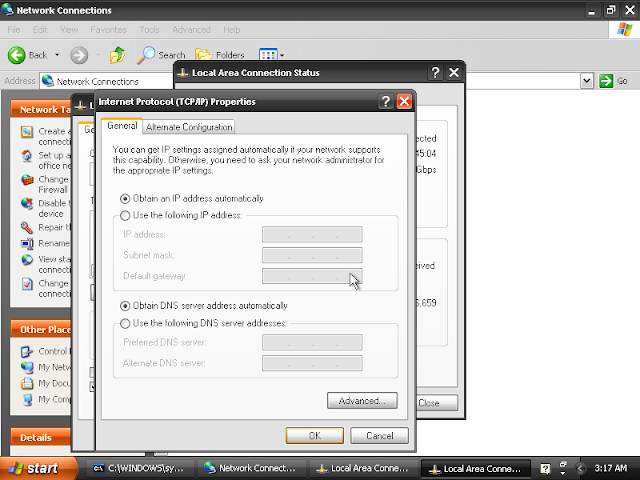
Task: Click Change settings of this connection icon
Action: 27,284
